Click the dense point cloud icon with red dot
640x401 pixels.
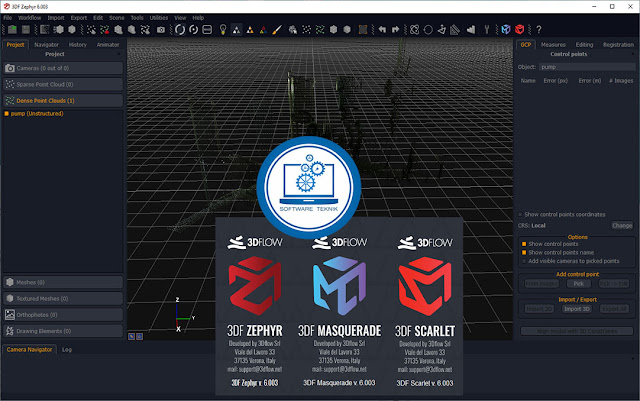click(105, 29)
